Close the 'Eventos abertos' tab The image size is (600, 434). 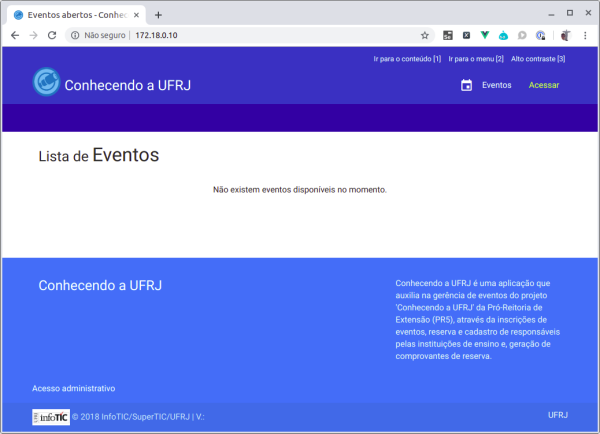point(136,15)
